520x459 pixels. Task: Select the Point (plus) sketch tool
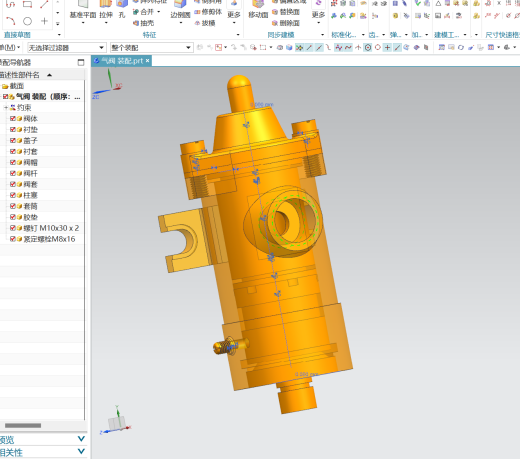point(44,21)
